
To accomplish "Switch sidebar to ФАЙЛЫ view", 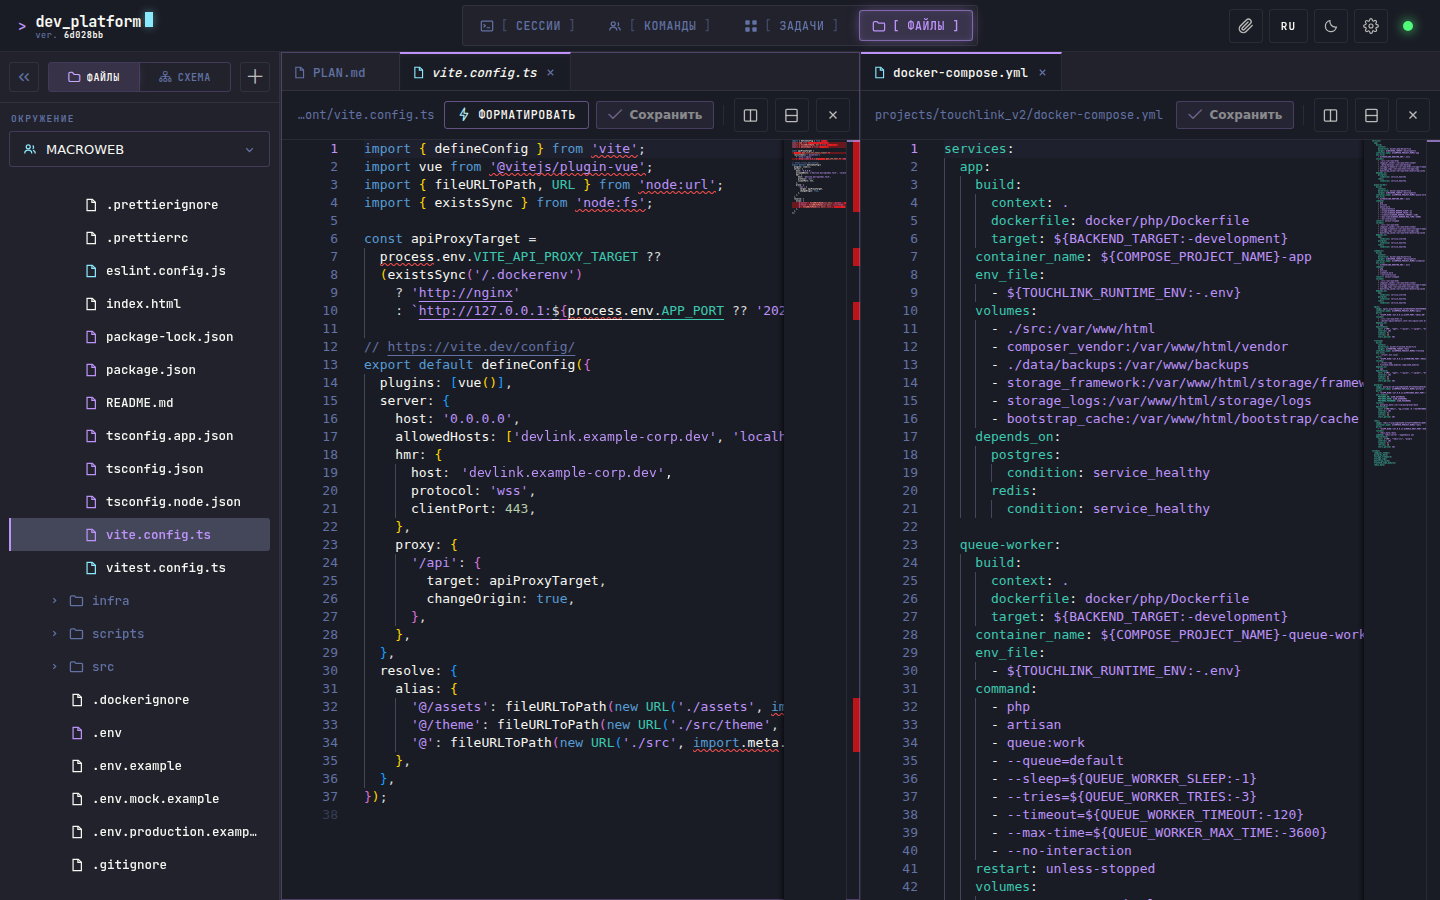I will point(93,77).
